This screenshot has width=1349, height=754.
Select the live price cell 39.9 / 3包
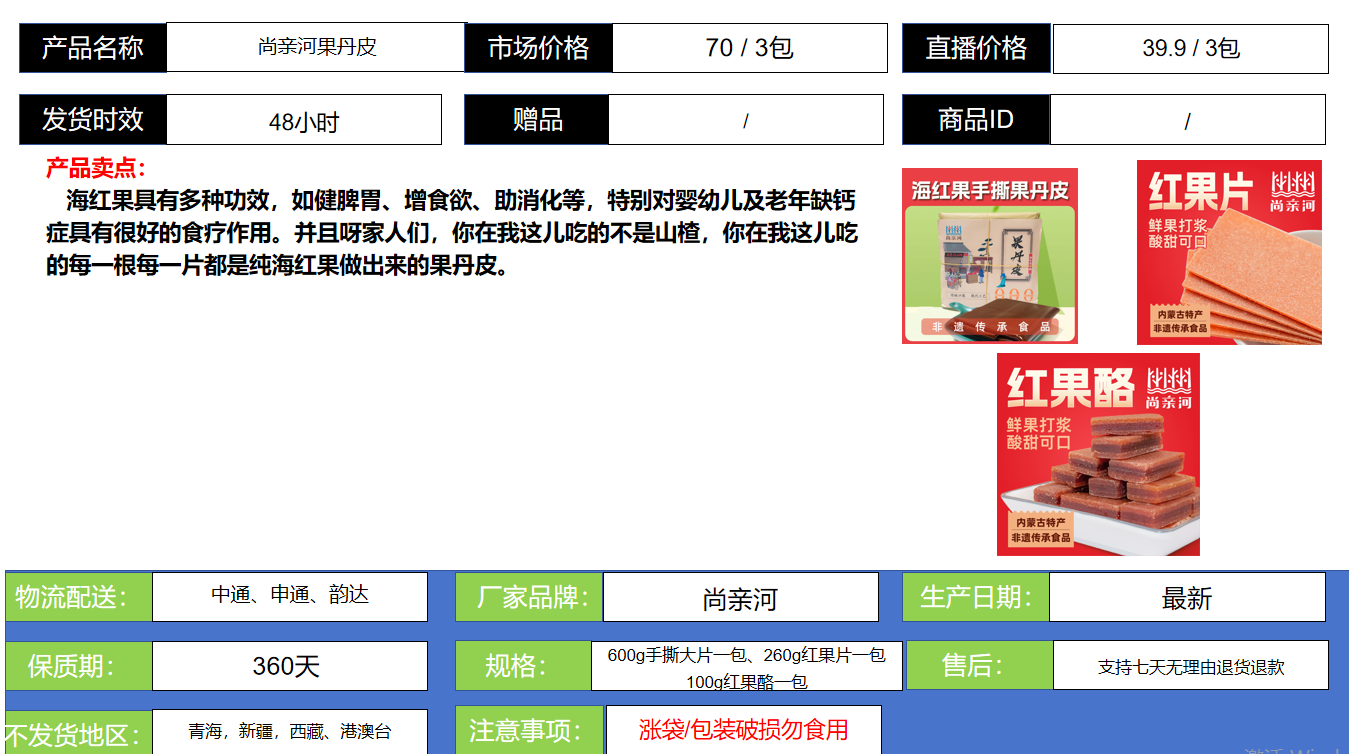pyautogui.click(x=1190, y=49)
